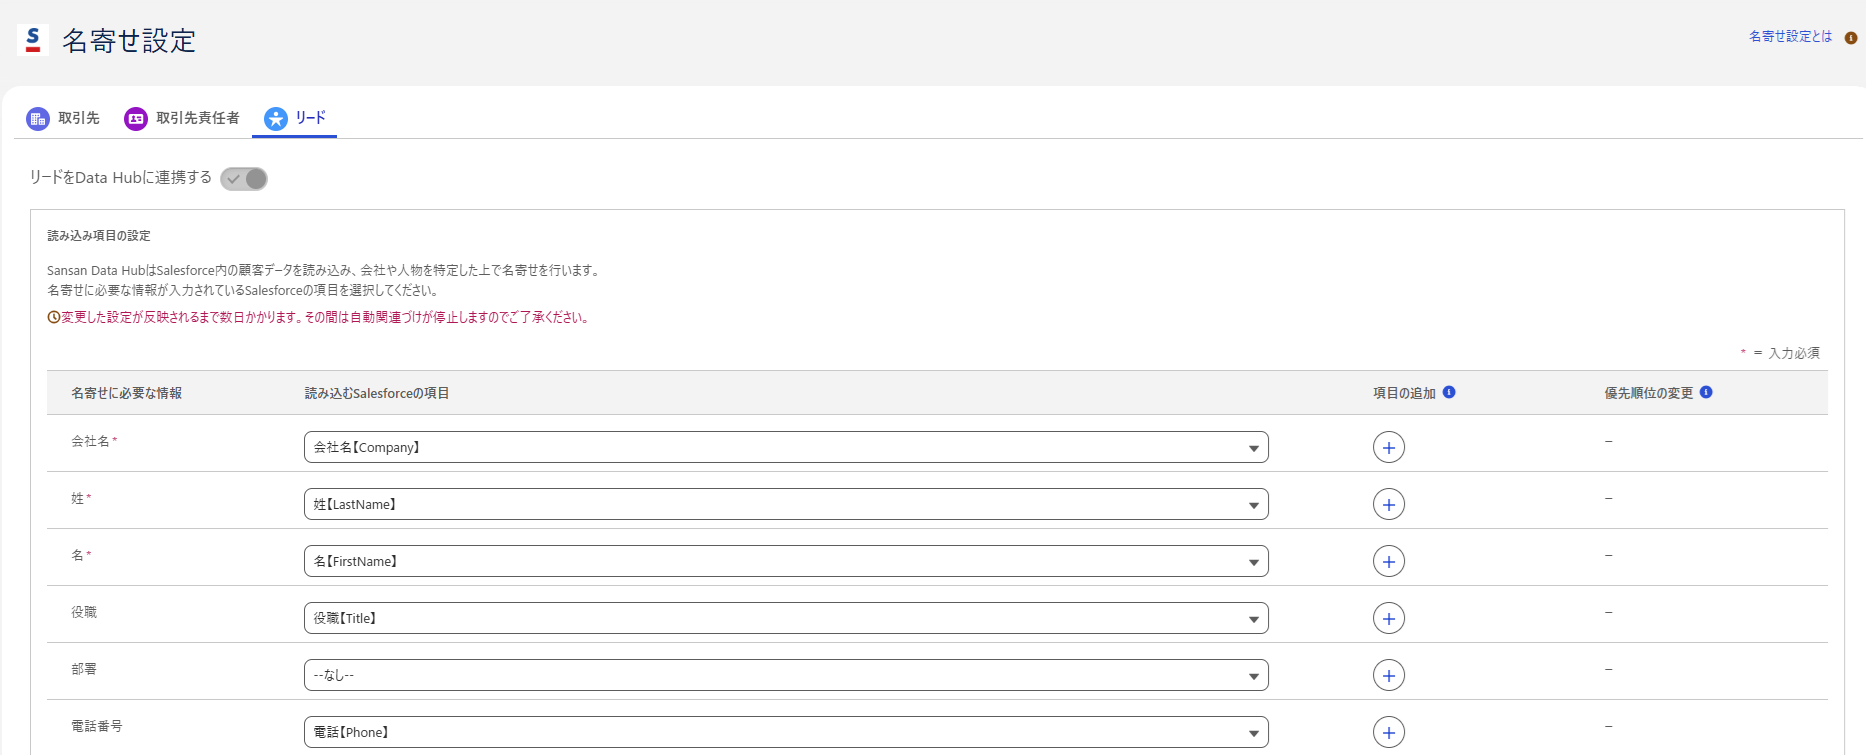This screenshot has width=1866, height=755.
Task: Click the info icon beside 名寄せ設定とは
Action: [x=1851, y=38]
